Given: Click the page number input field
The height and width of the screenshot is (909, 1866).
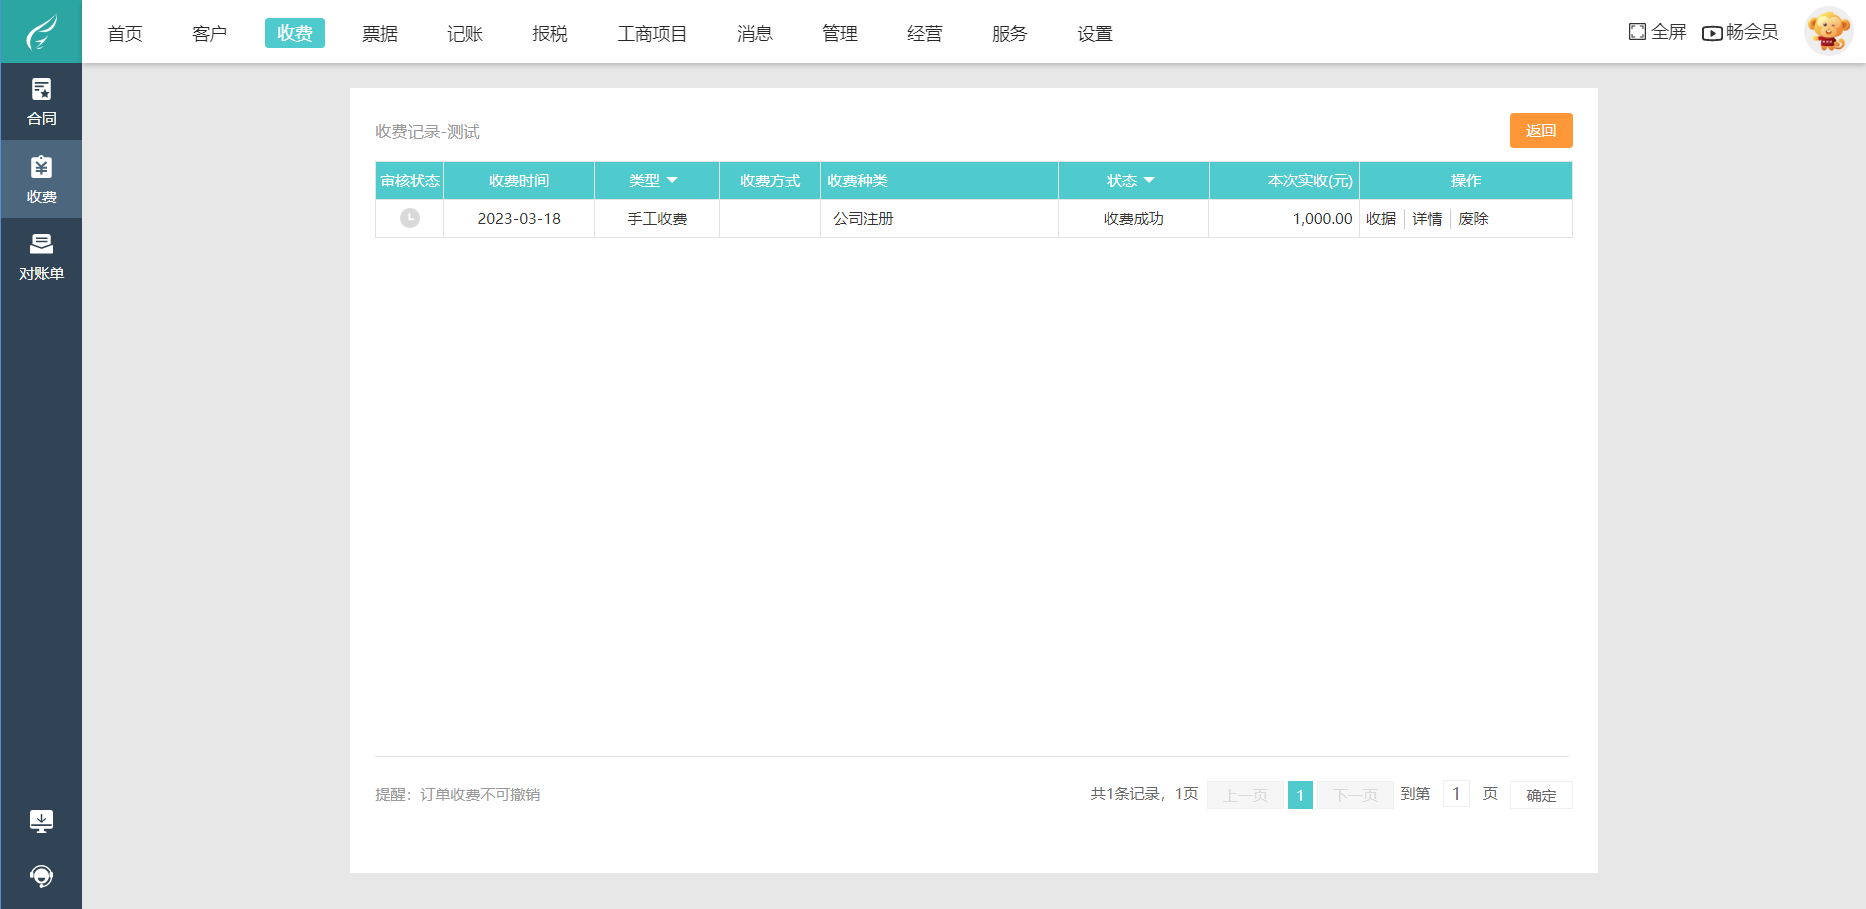Looking at the screenshot, I should [x=1456, y=793].
